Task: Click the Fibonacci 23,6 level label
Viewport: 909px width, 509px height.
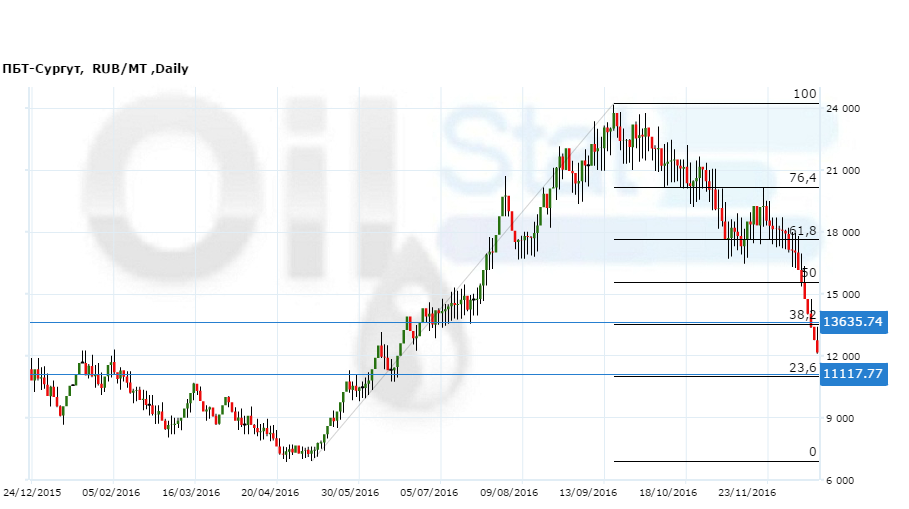Action: pyautogui.click(x=803, y=367)
